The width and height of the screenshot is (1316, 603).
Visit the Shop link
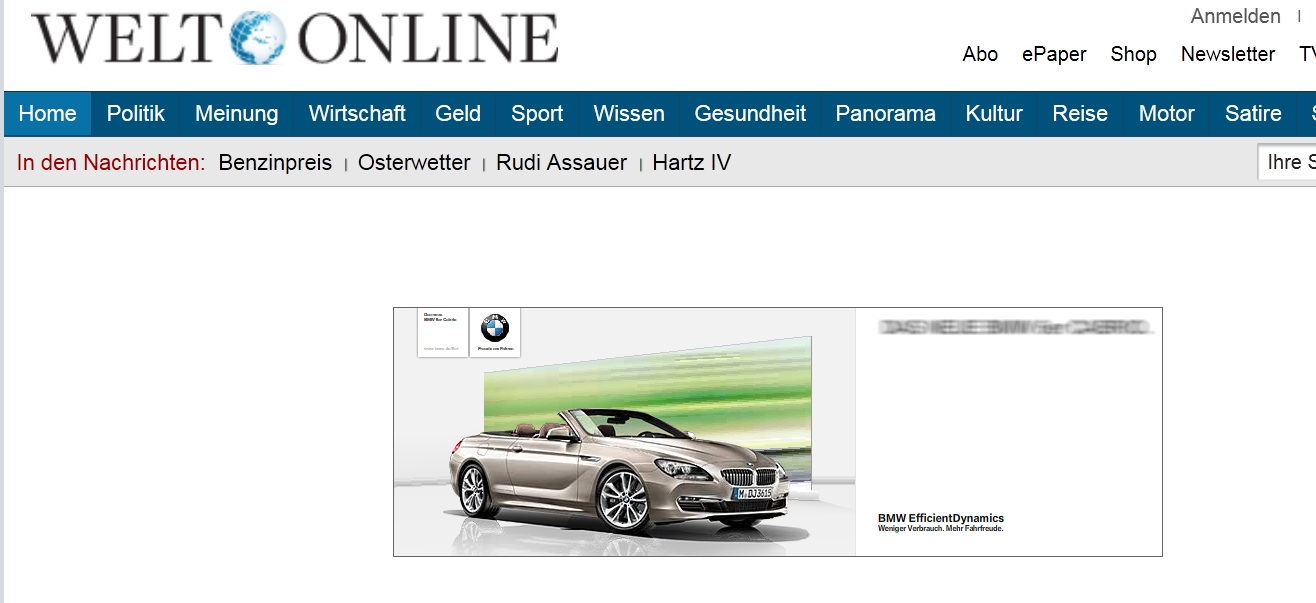coord(1133,54)
